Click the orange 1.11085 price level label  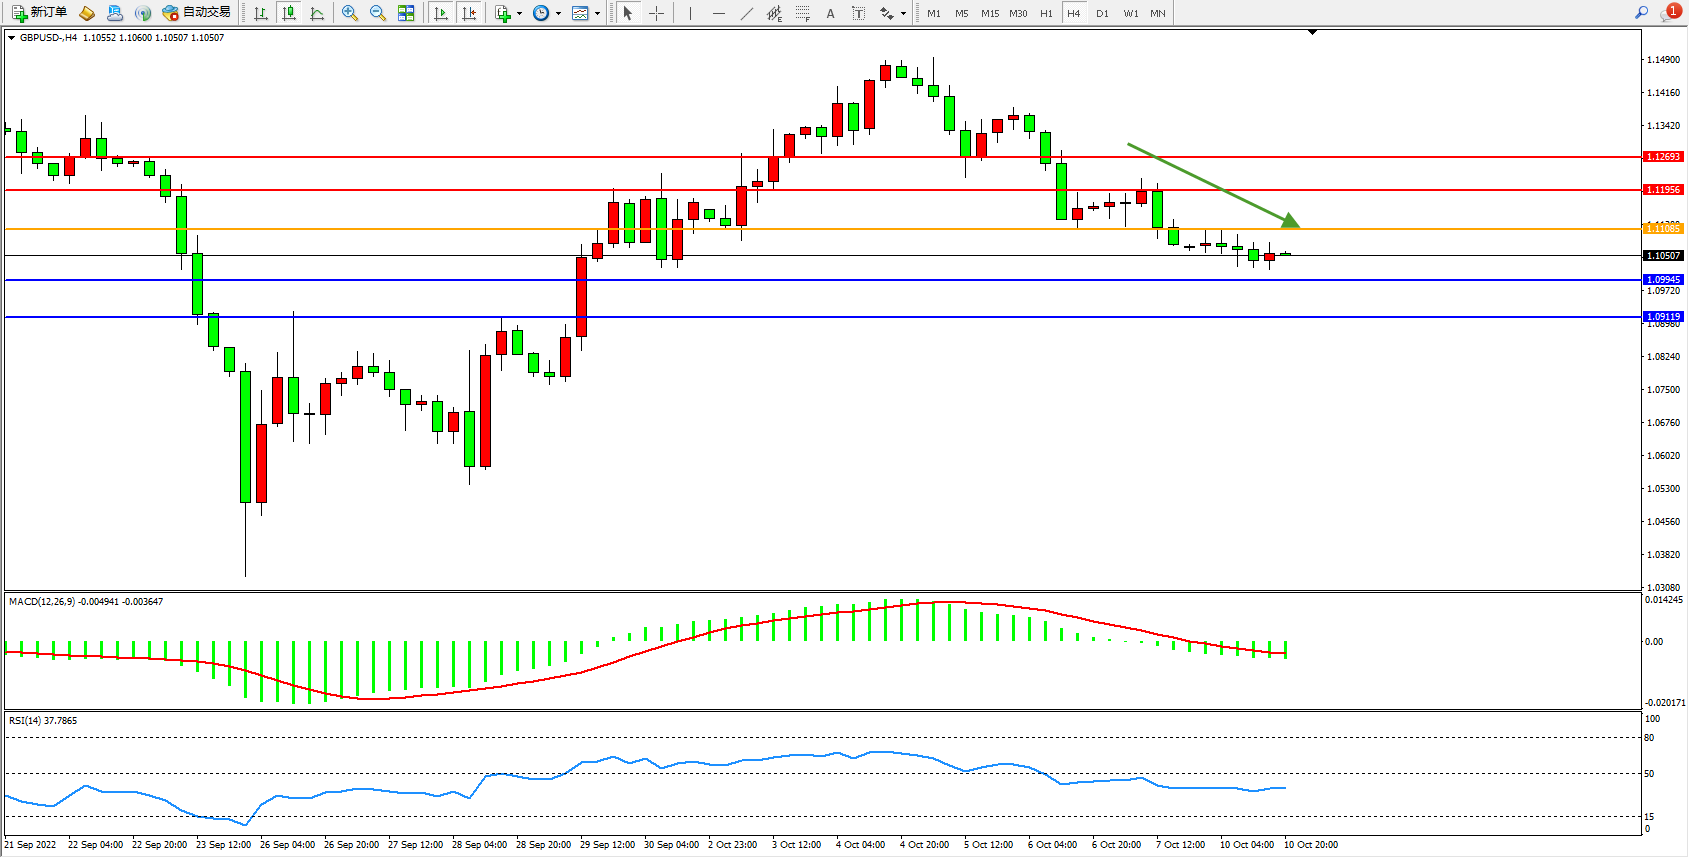1663,229
